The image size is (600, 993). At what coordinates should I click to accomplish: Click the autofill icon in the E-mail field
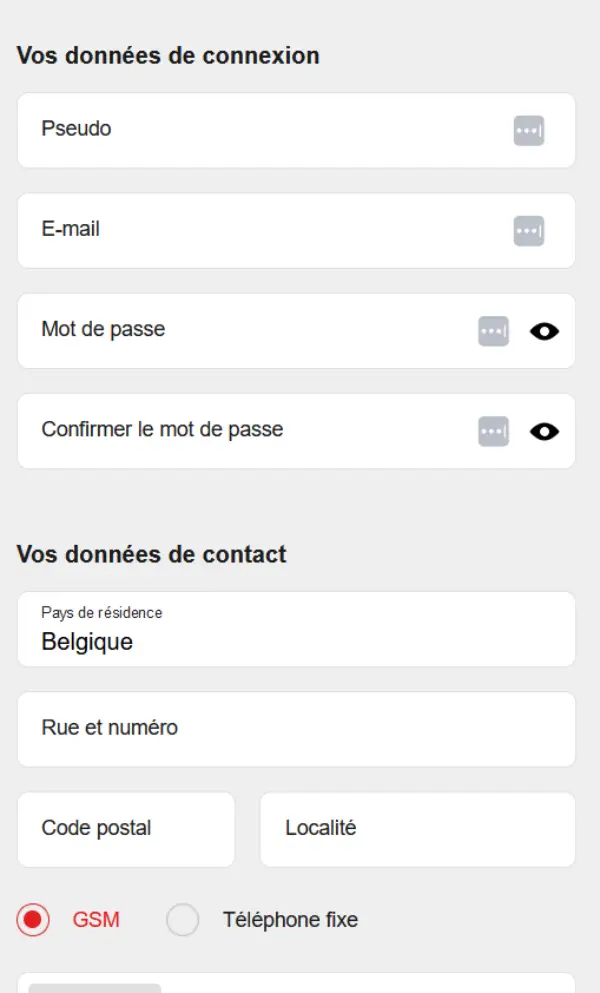[x=528, y=230]
